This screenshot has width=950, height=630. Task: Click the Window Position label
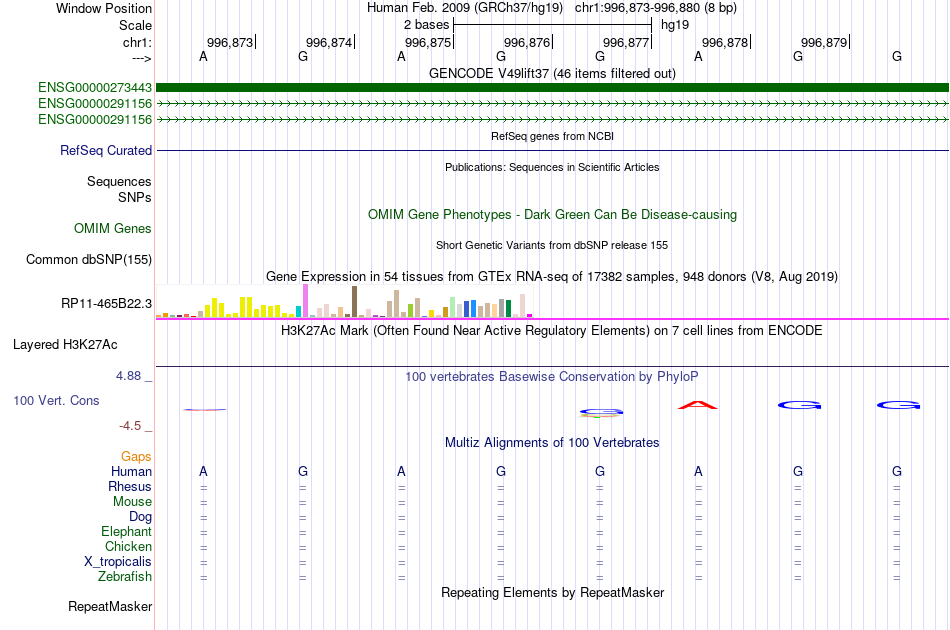[x=104, y=8]
